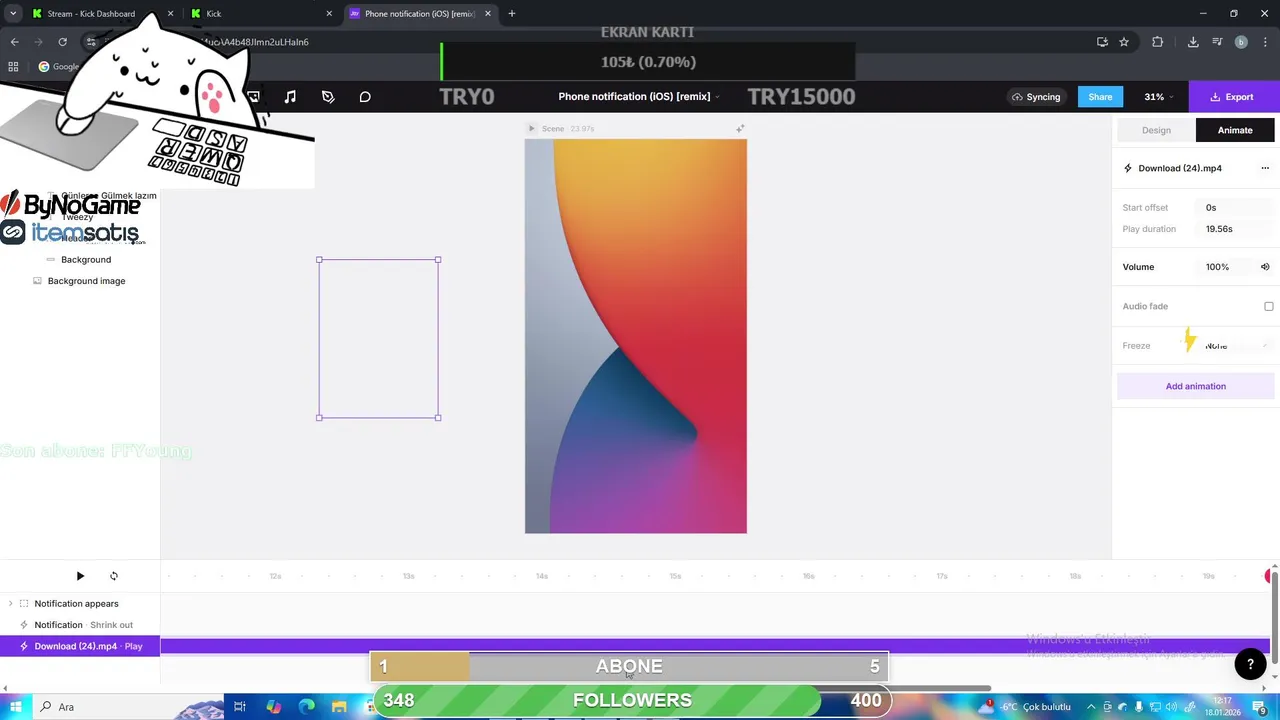The image size is (1280, 720).
Task: Click the Add animation button
Action: [1196, 386]
